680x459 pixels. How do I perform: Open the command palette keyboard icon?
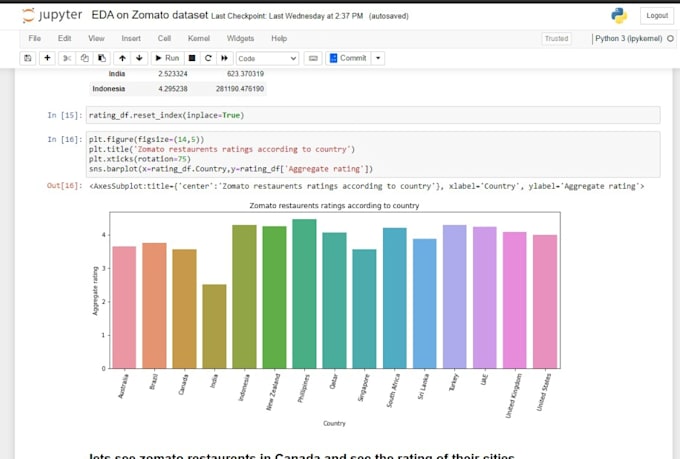(x=313, y=58)
